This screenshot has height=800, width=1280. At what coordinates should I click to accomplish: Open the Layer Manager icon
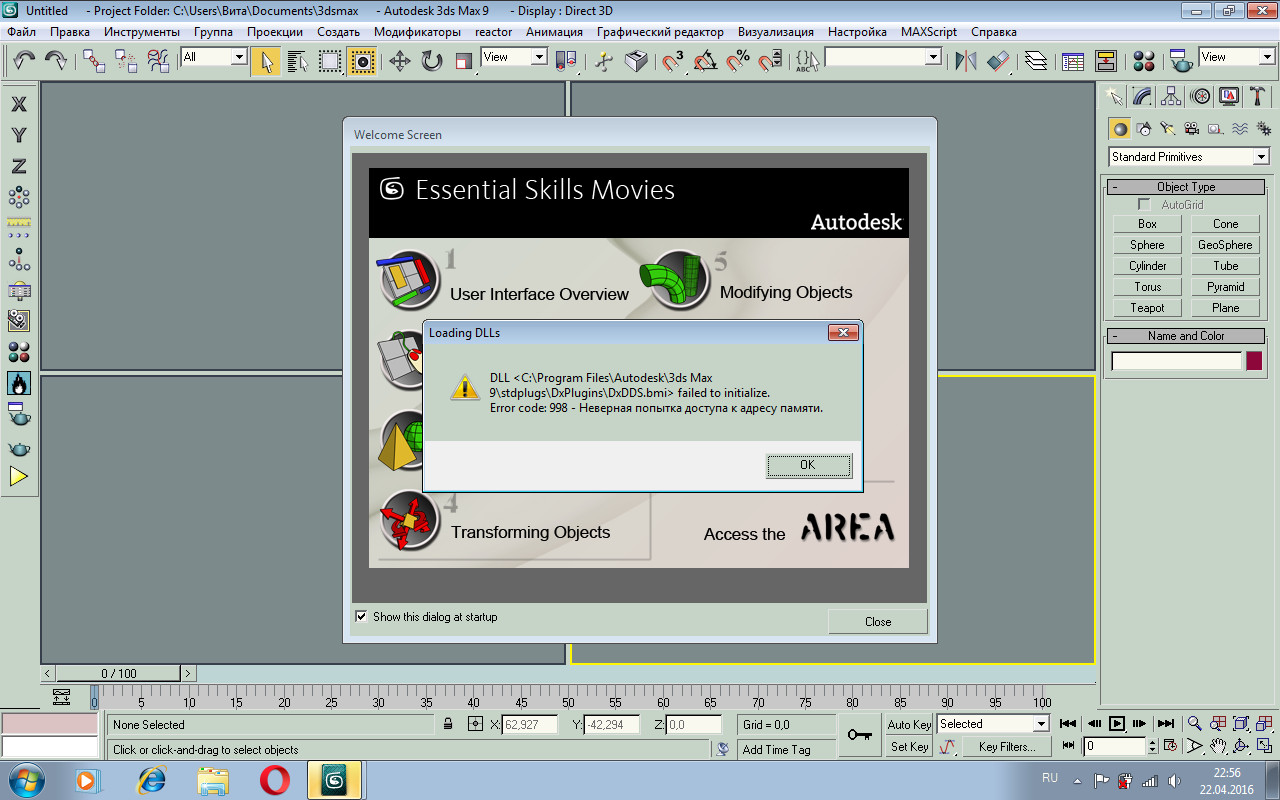(1036, 61)
